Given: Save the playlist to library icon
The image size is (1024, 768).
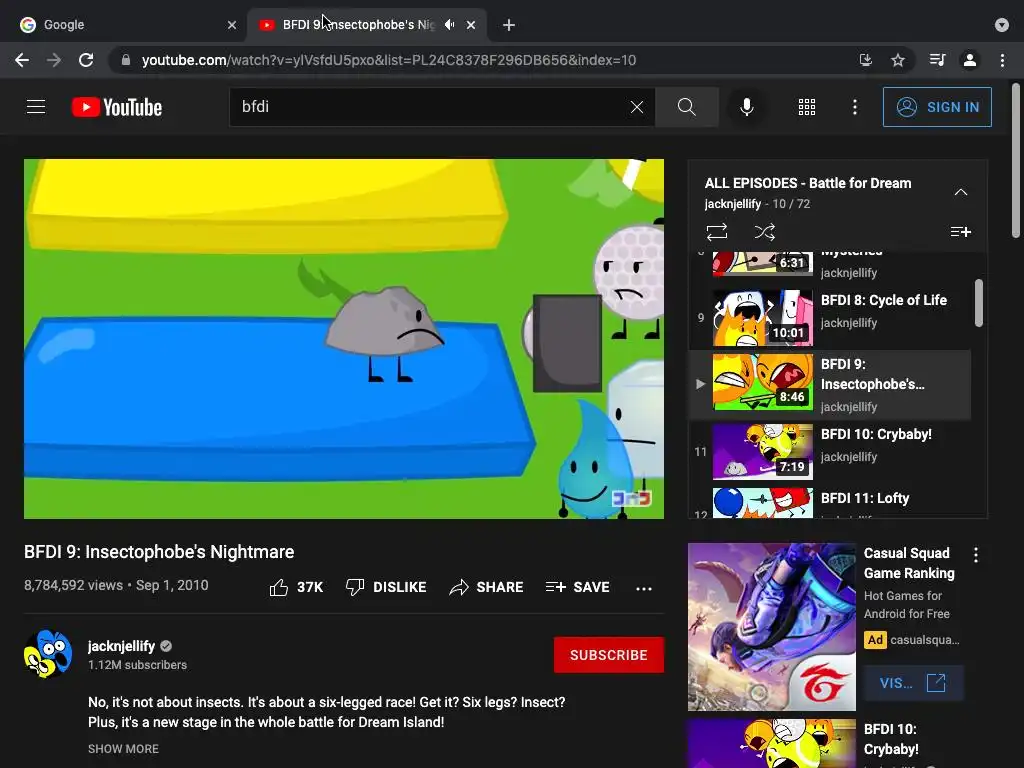Looking at the screenshot, I should pyautogui.click(x=961, y=232).
